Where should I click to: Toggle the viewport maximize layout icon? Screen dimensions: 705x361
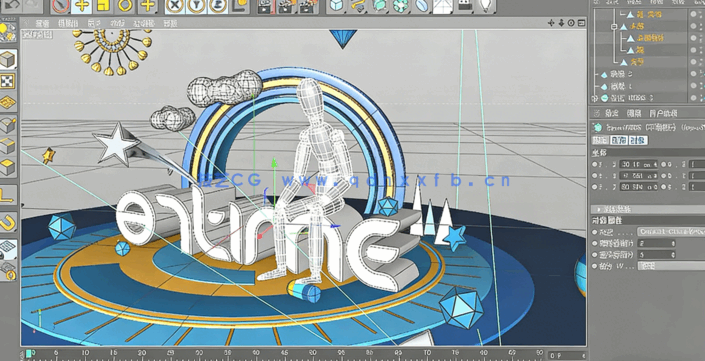point(581,23)
